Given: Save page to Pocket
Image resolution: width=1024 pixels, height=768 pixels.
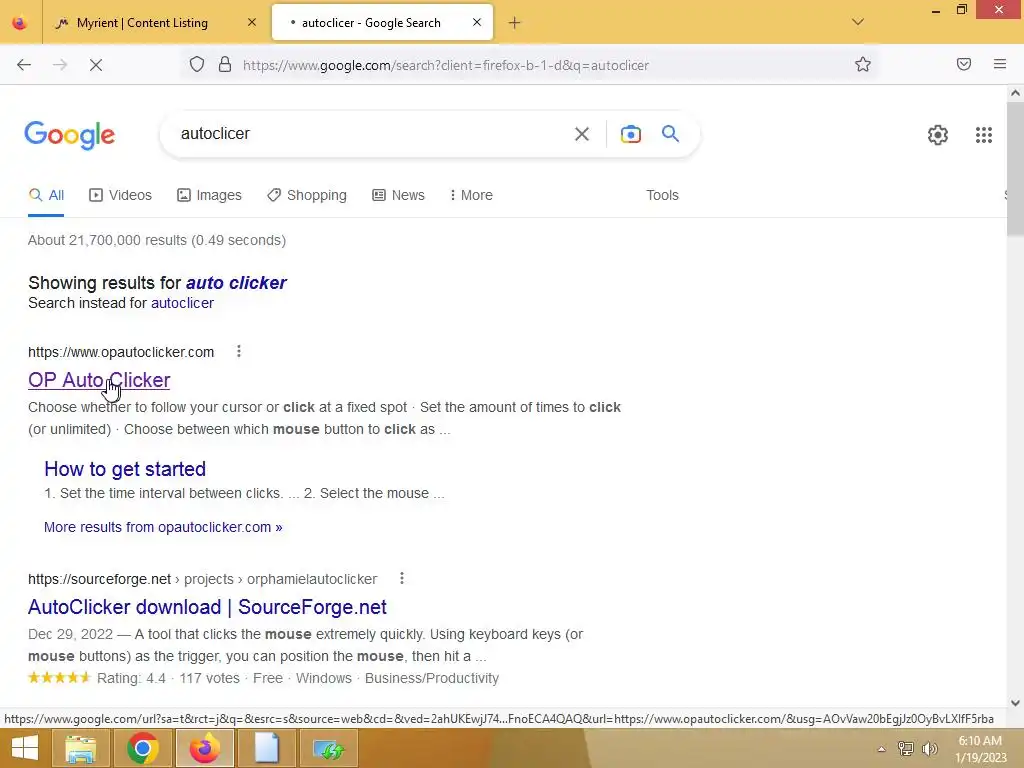Looking at the screenshot, I should (964, 64).
